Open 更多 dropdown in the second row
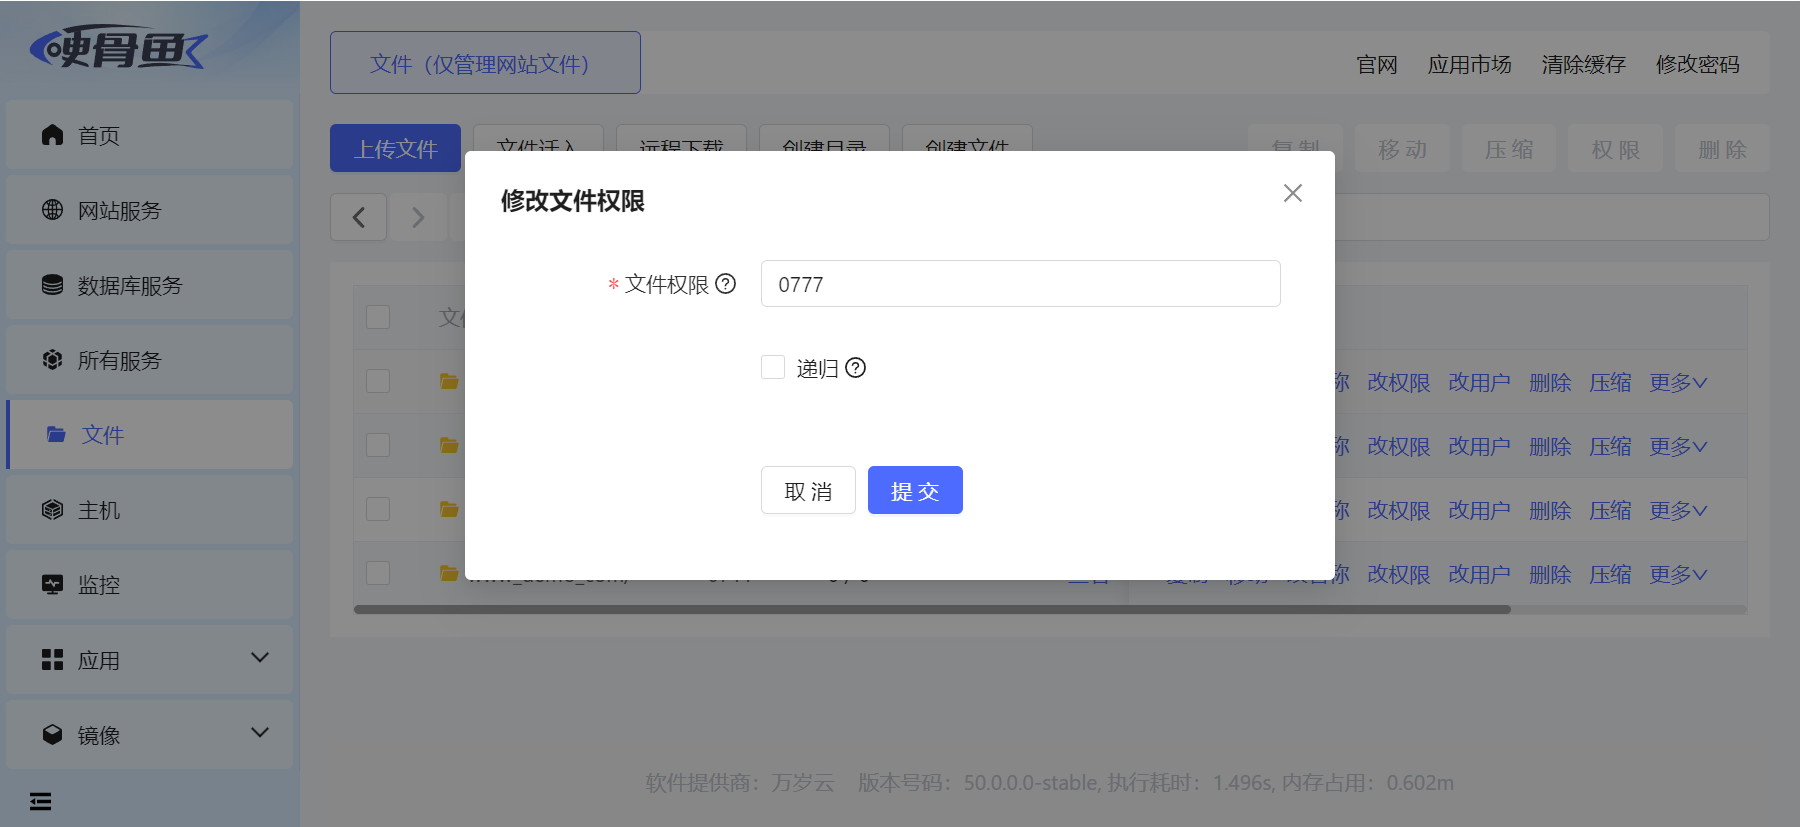The image size is (1800, 827). click(1678, 446)
